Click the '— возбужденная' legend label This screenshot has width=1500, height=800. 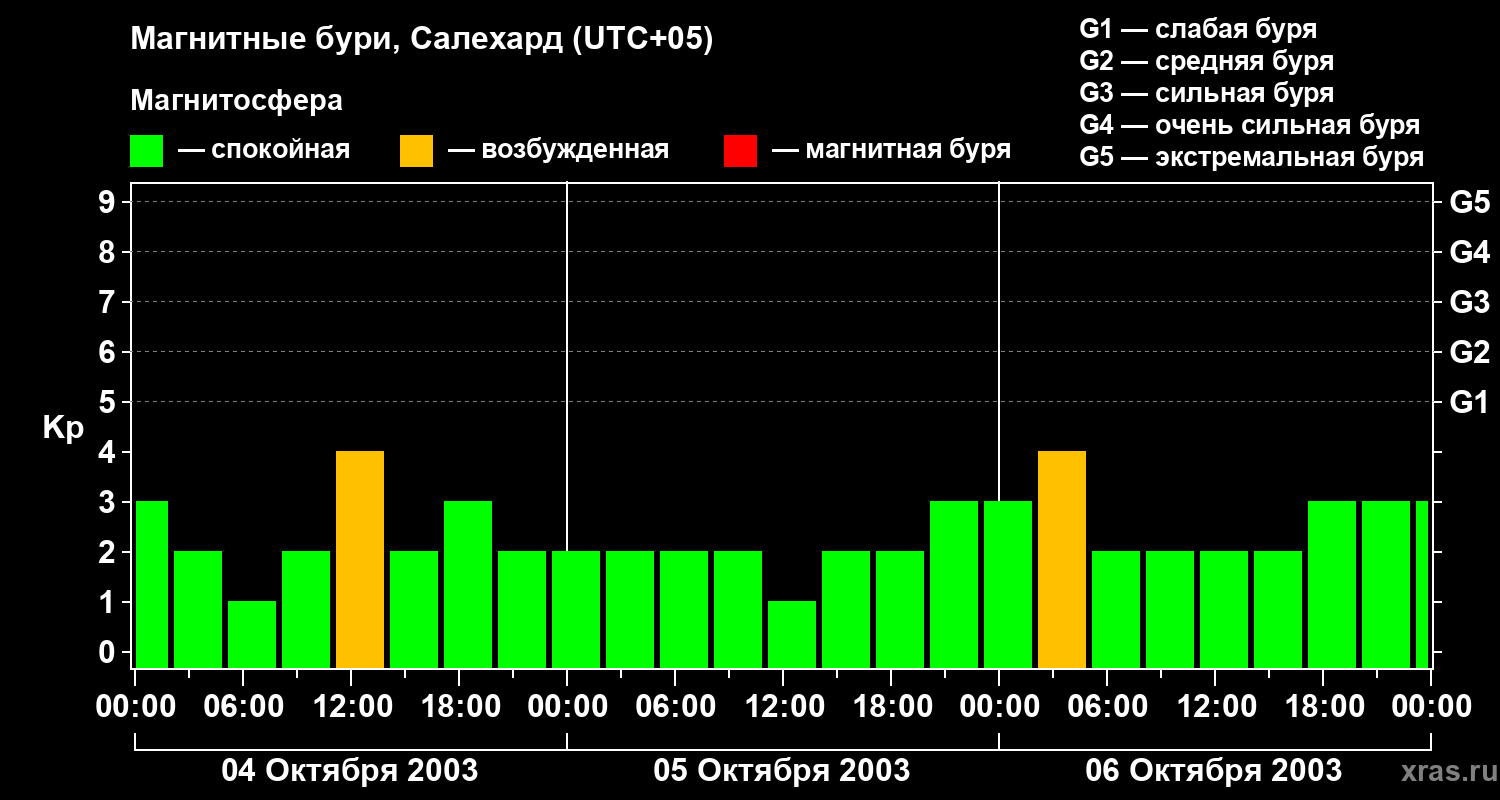click(x=558, y=150)
